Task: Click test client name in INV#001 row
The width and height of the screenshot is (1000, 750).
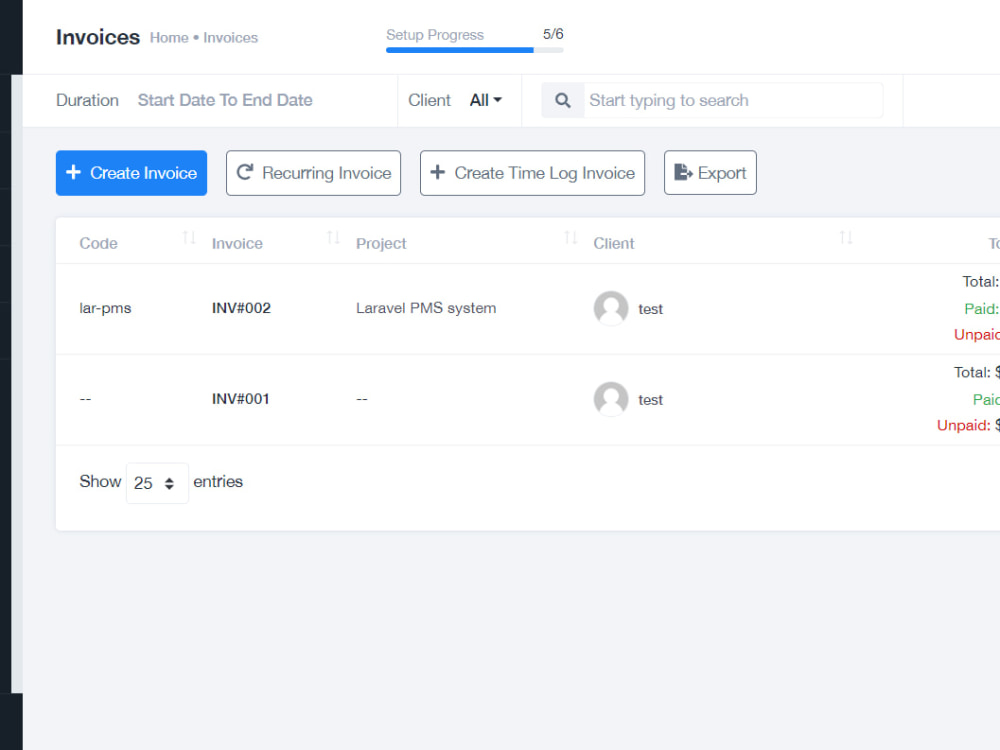Action: (651, 400)
